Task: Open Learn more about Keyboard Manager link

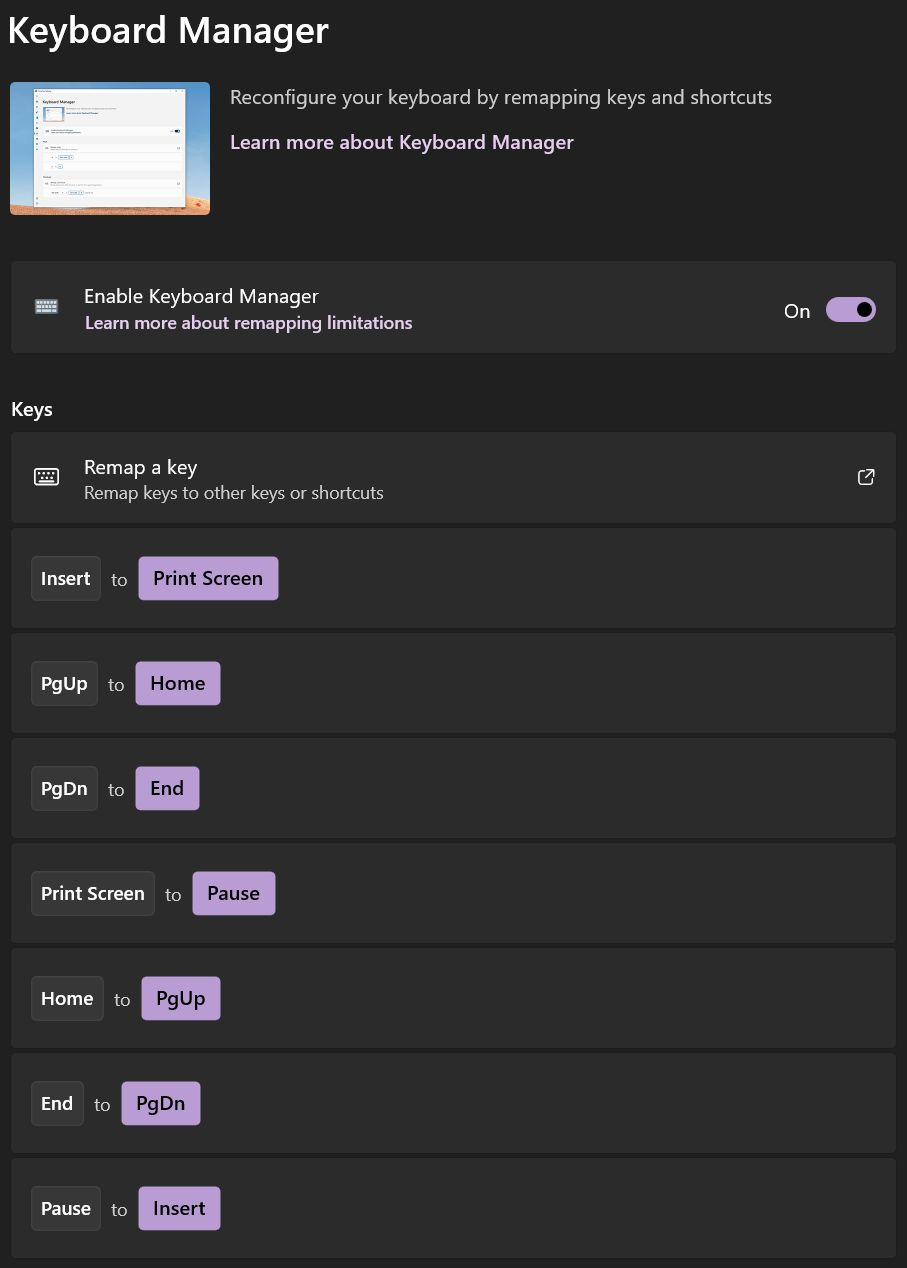Action: tap(402, 142)
